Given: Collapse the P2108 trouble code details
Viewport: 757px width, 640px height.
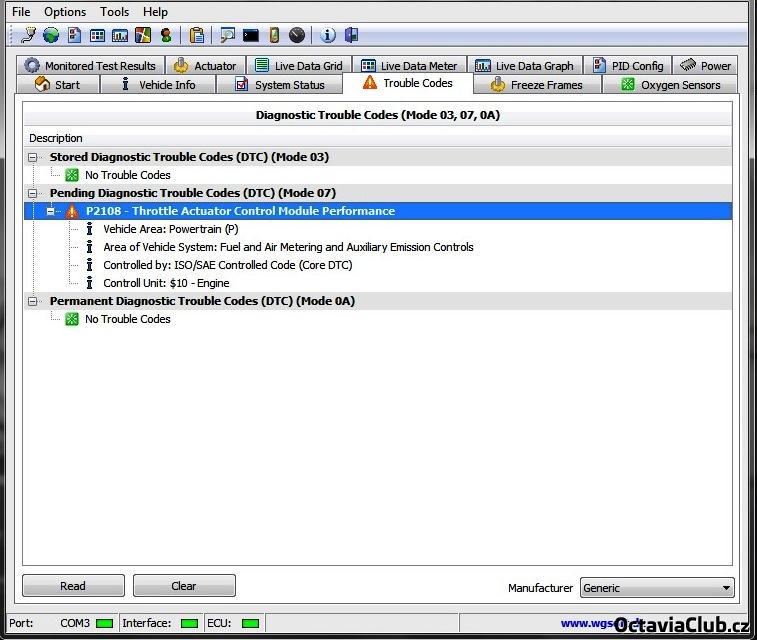Looking at the screenshot, I should (51, 211).
